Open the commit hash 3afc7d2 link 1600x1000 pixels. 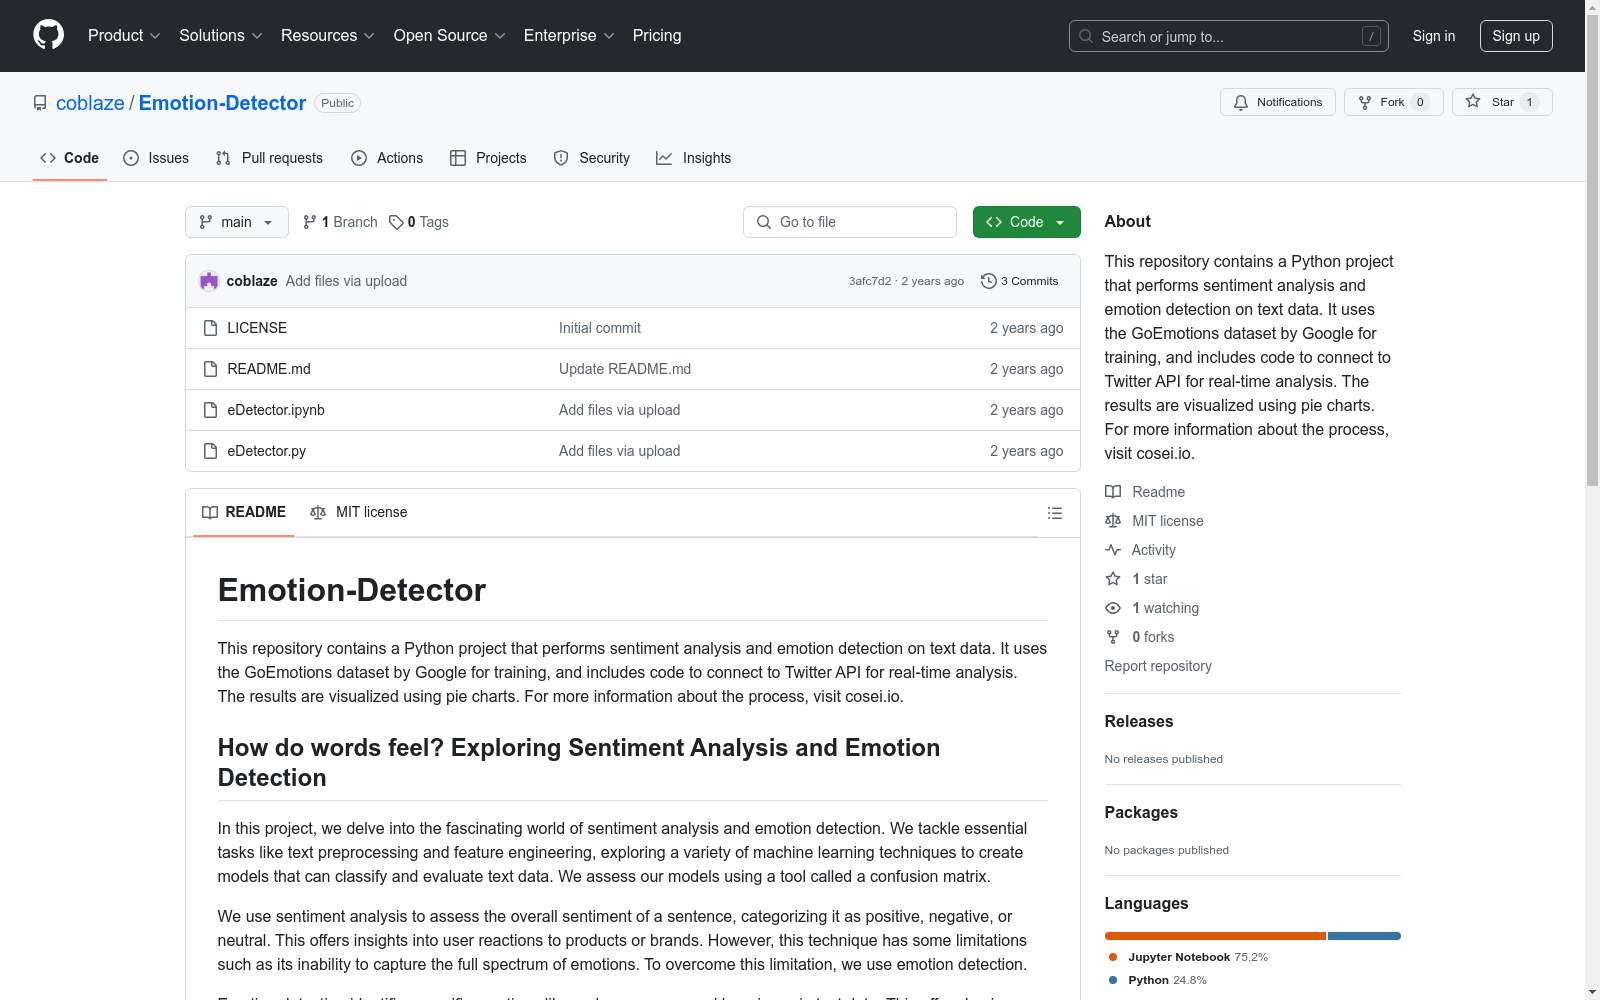(x=870, y=281)
